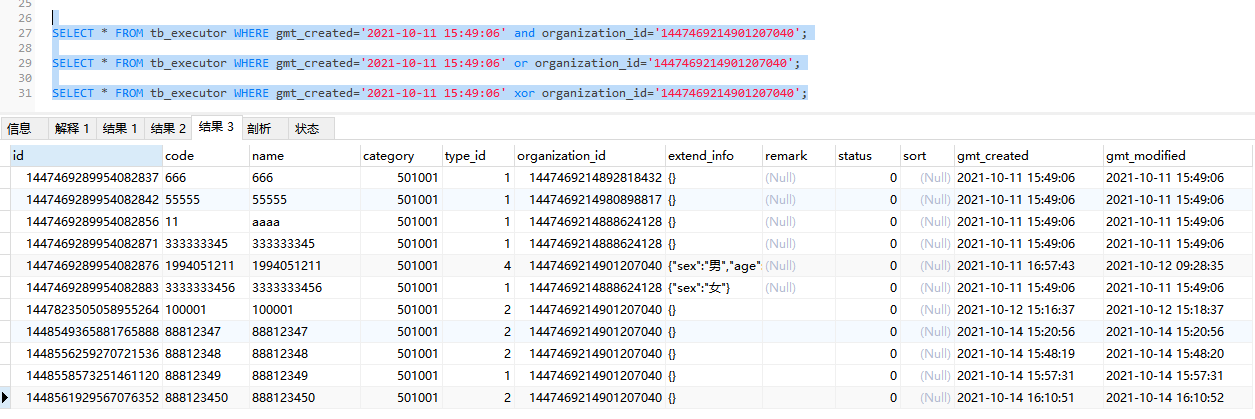Select id cell 1447469289954082871

[86, 243]
